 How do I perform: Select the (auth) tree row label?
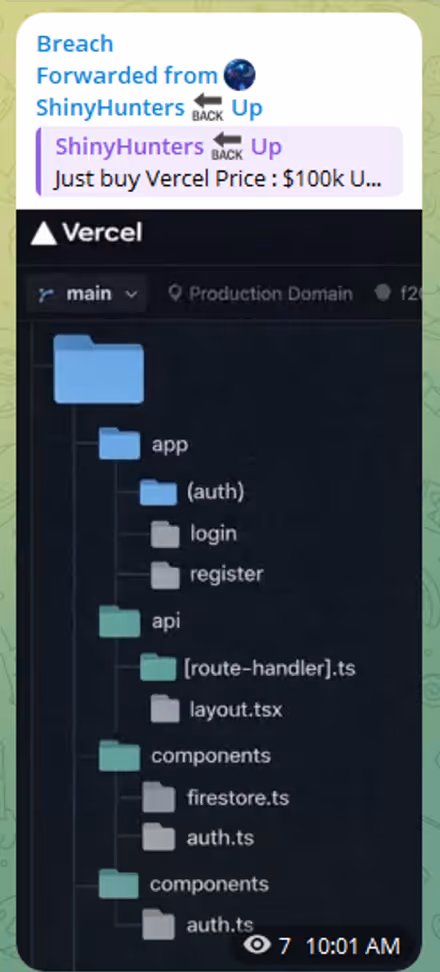(215, 492)
